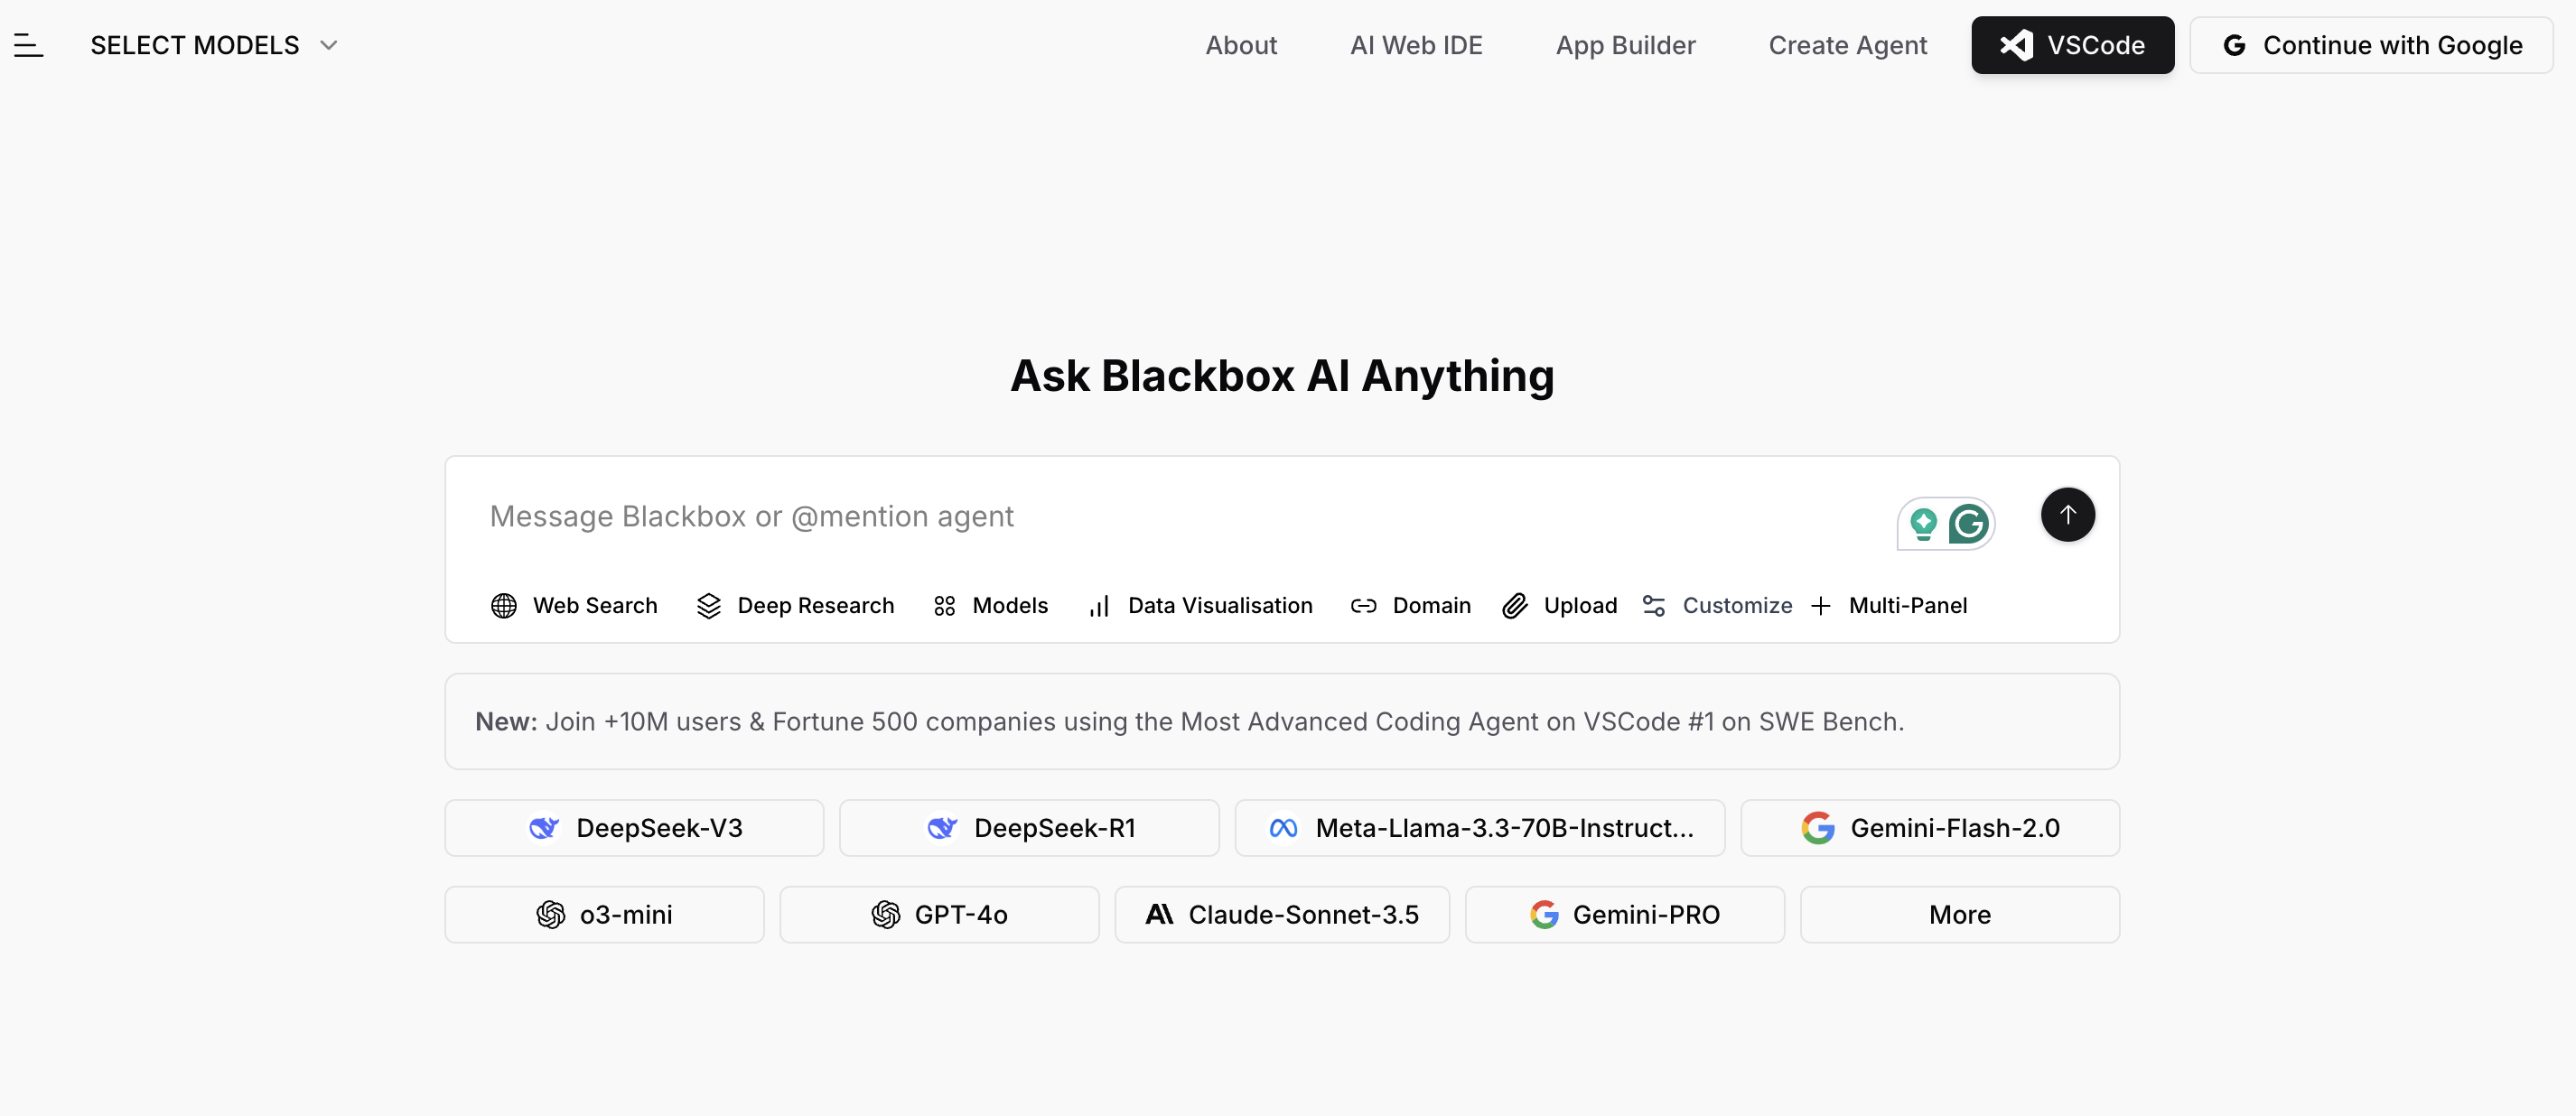Open App Builder
Screen dimensions: 2576x1116
pos(1626,45)
